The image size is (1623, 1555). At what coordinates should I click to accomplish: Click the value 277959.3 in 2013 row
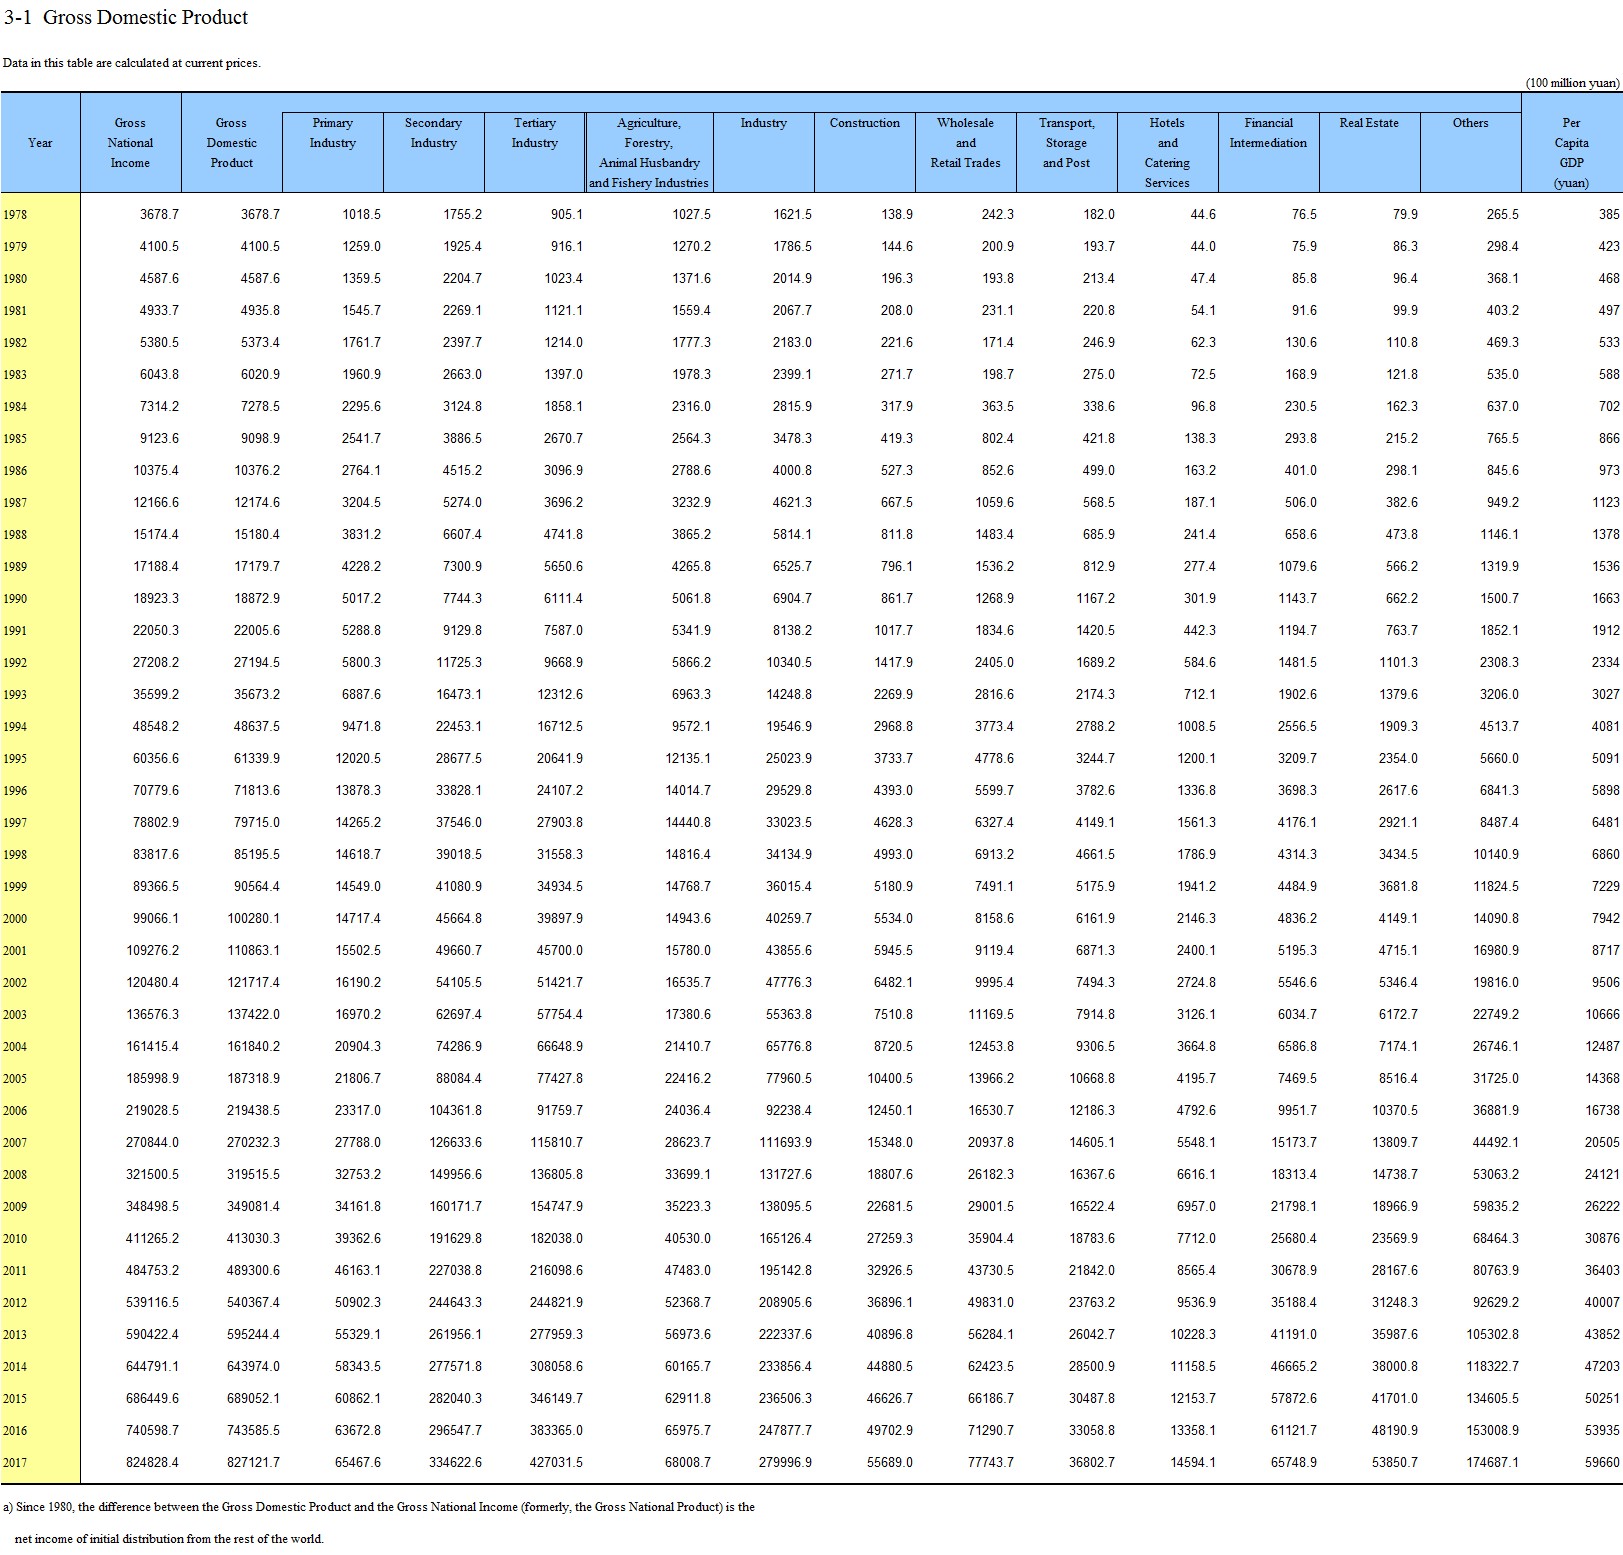click(x=556, y=1335)
